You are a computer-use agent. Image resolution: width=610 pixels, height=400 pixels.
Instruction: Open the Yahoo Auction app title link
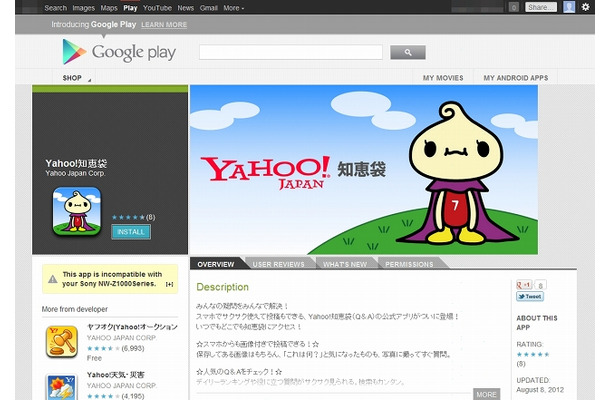132,327
